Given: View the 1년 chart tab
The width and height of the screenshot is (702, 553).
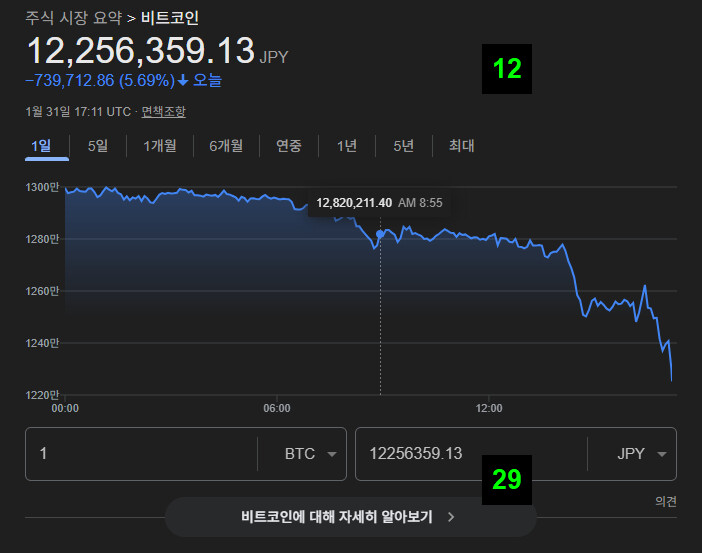Looking at the screenshot, I should (x=347, y=146).
